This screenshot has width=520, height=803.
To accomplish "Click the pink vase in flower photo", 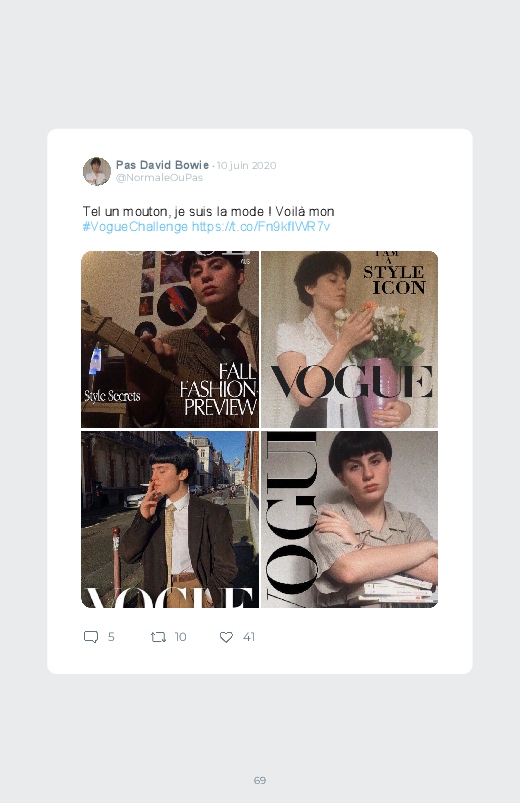I will click(x=381, y=390).
